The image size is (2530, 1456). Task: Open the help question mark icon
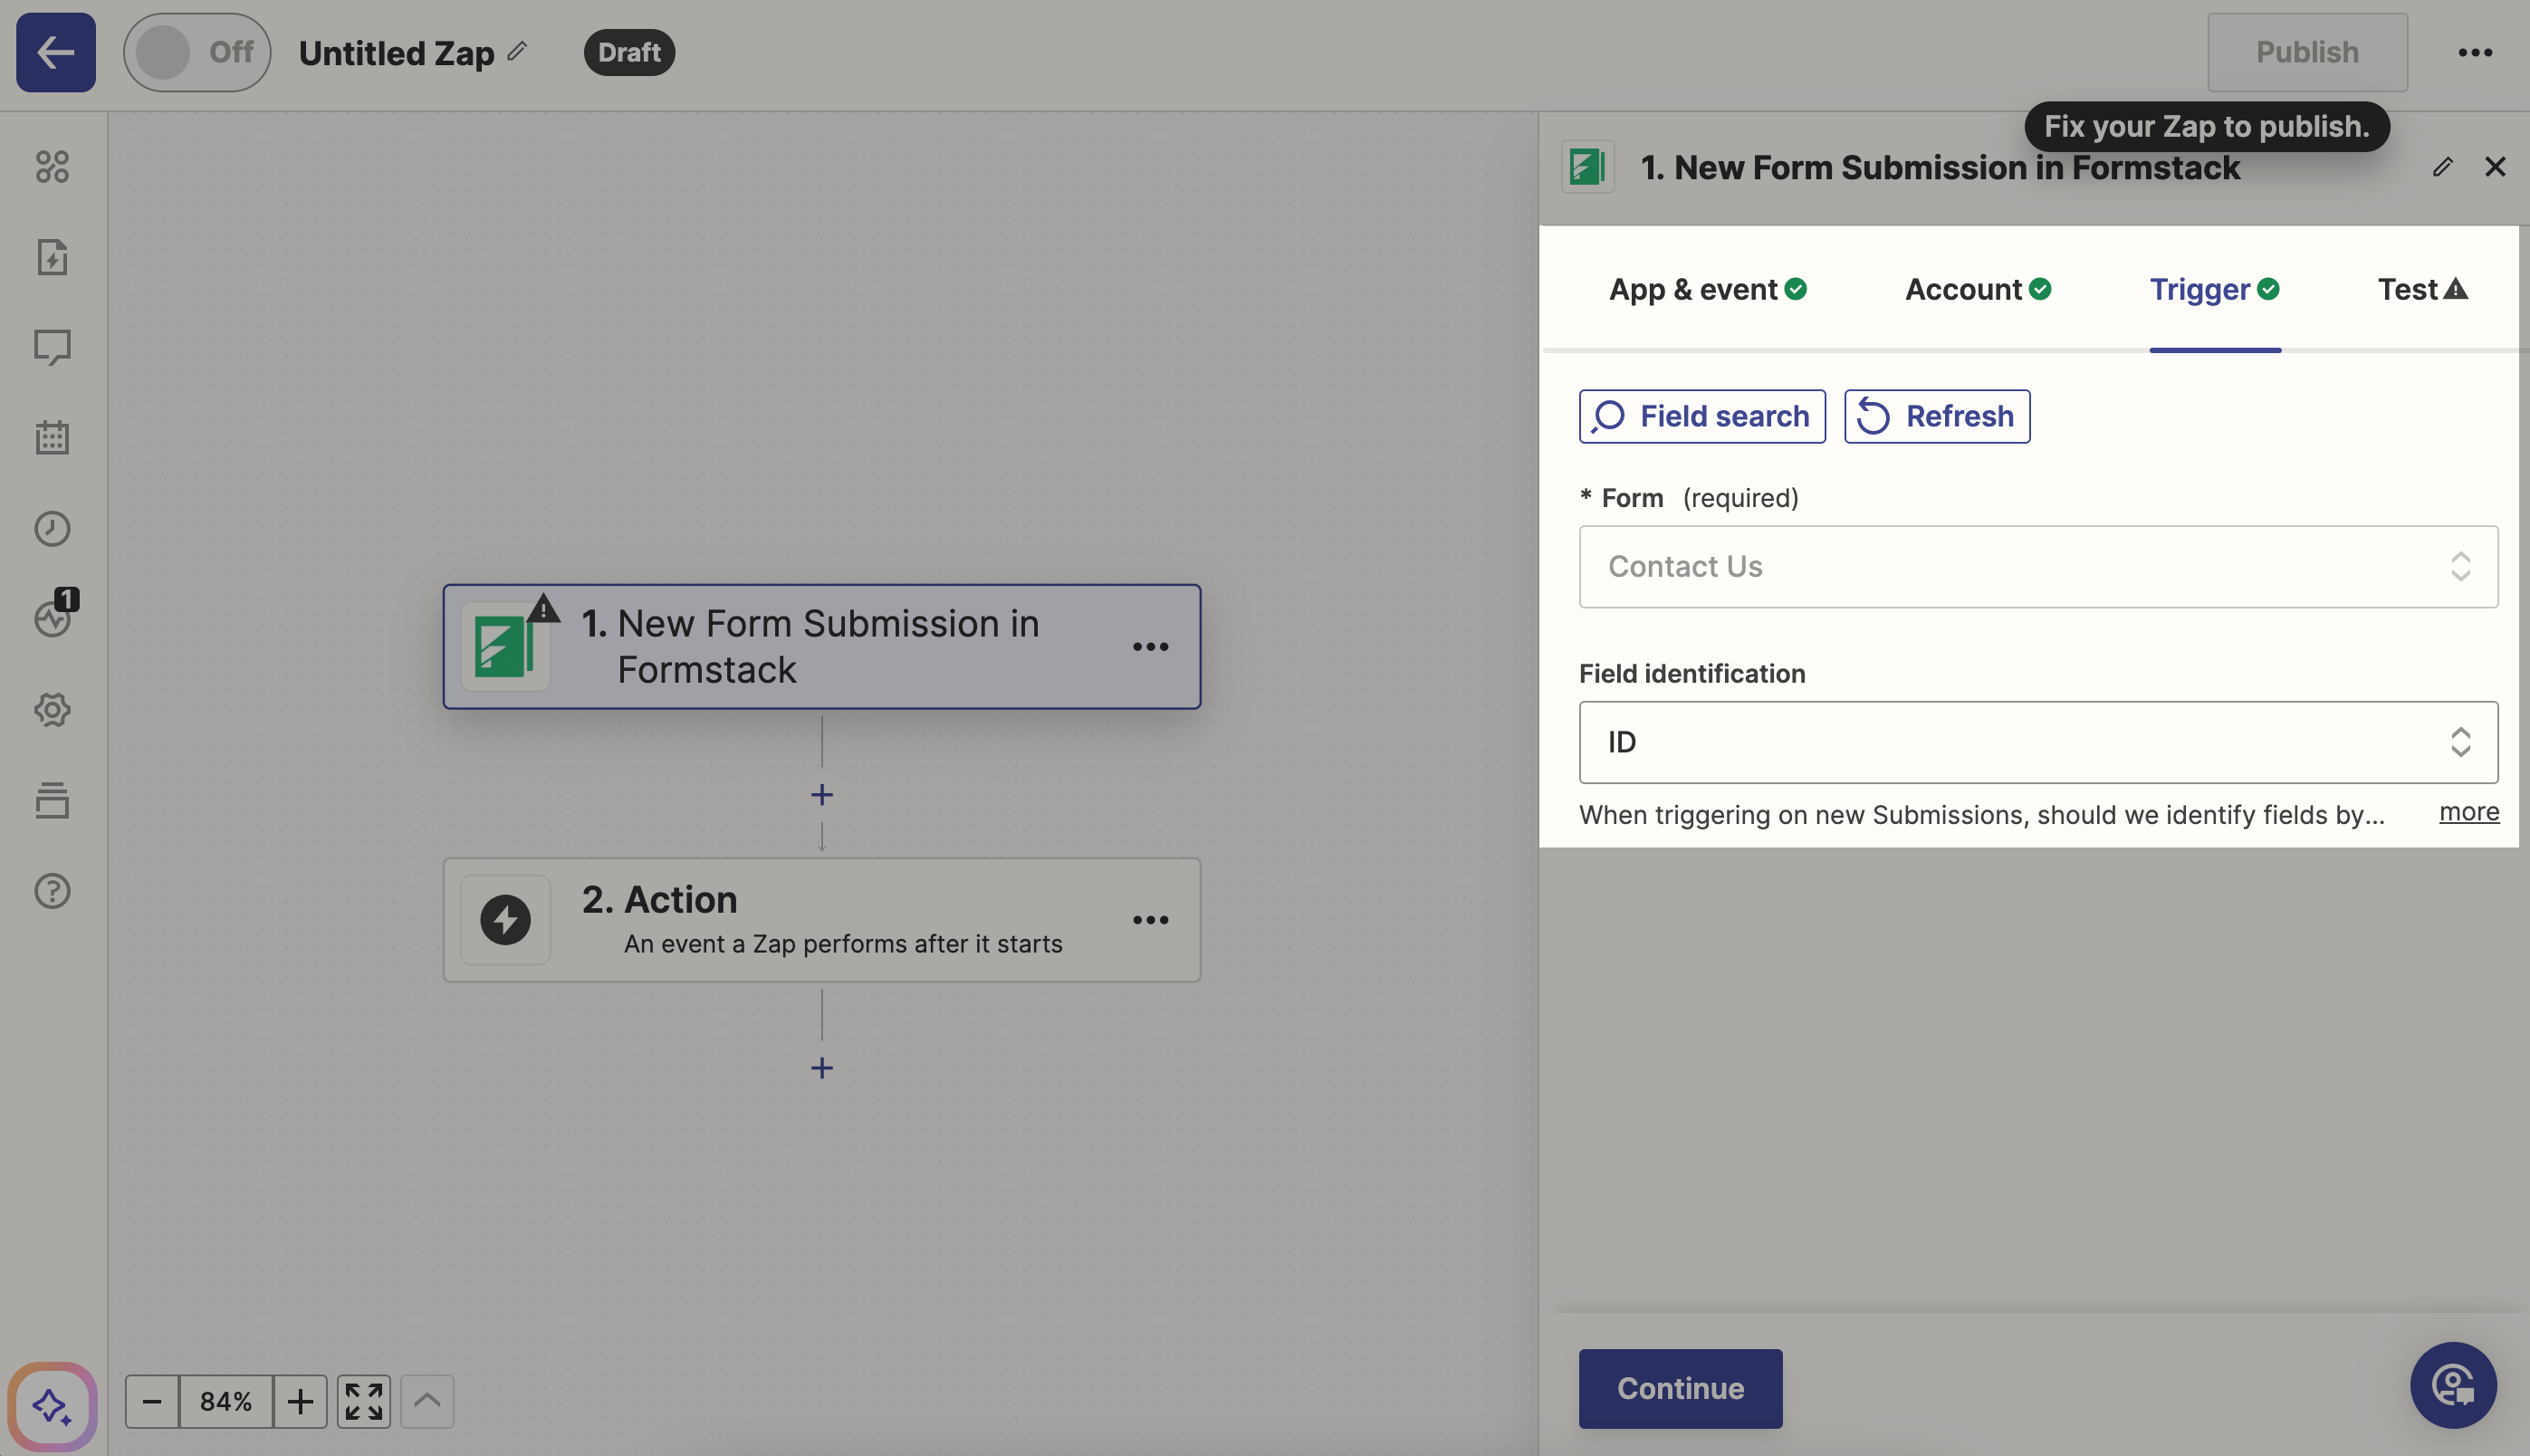click(x=53, y=891)
